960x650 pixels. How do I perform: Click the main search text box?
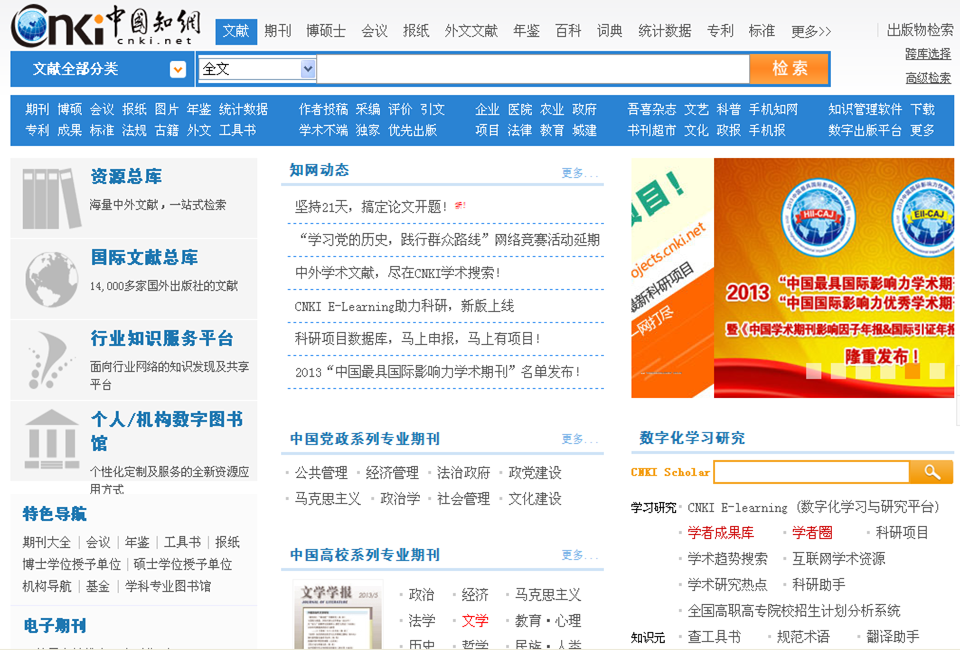533,69
